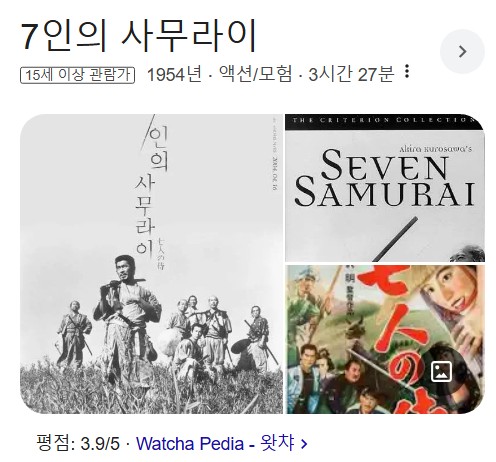Image resolution: width=496 pixels, height=462 pixels.
Task: Click the 평점: 3.9/5 rating score
Action: click(78, 444)
